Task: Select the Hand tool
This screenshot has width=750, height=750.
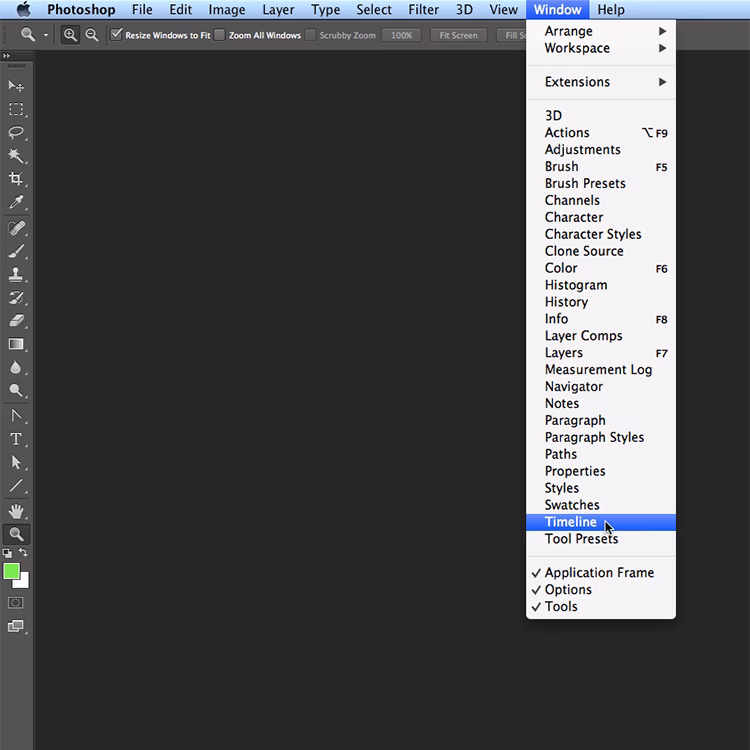Action: click(x=16, y=511)
